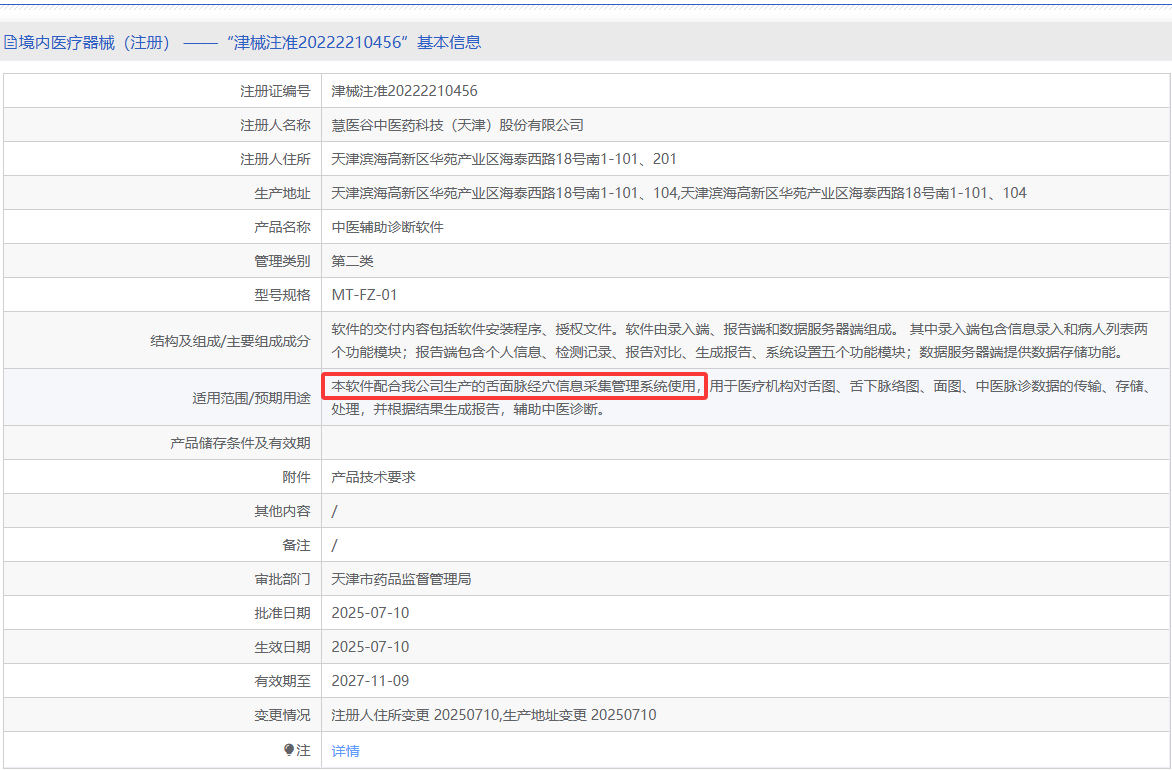Click expiry date 2027-11-09
The height and width of the screenshot is (770, 1172).
pyautogui.click(x=370, y=681)
